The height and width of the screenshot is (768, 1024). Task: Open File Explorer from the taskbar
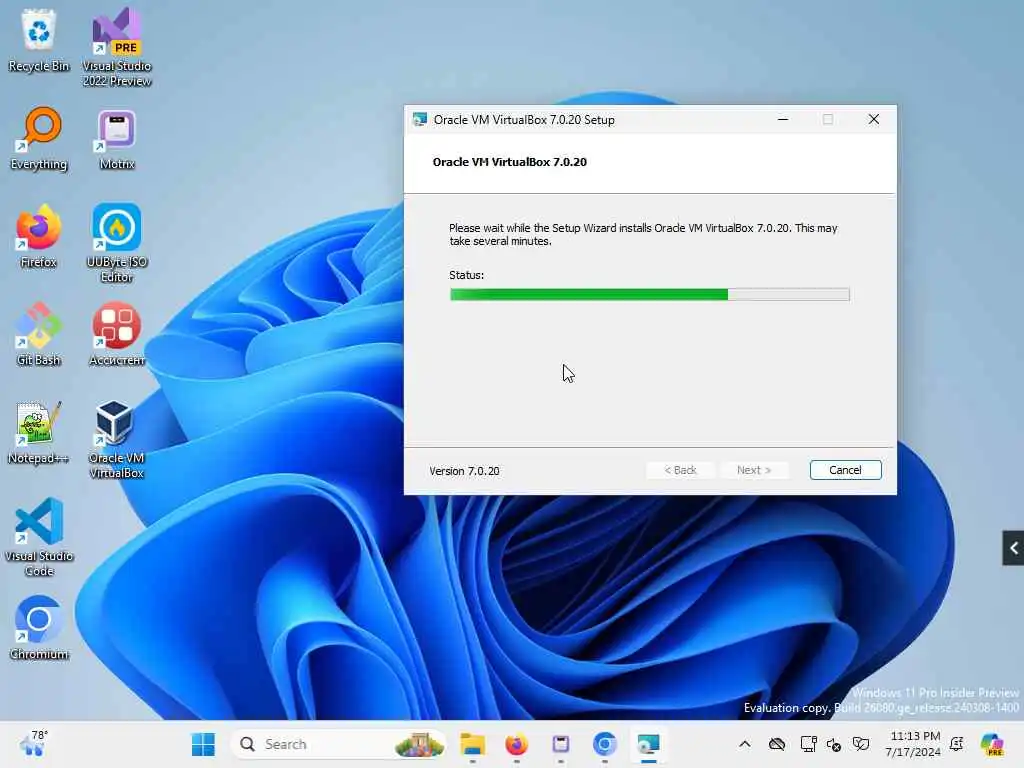tap(472, 744)
